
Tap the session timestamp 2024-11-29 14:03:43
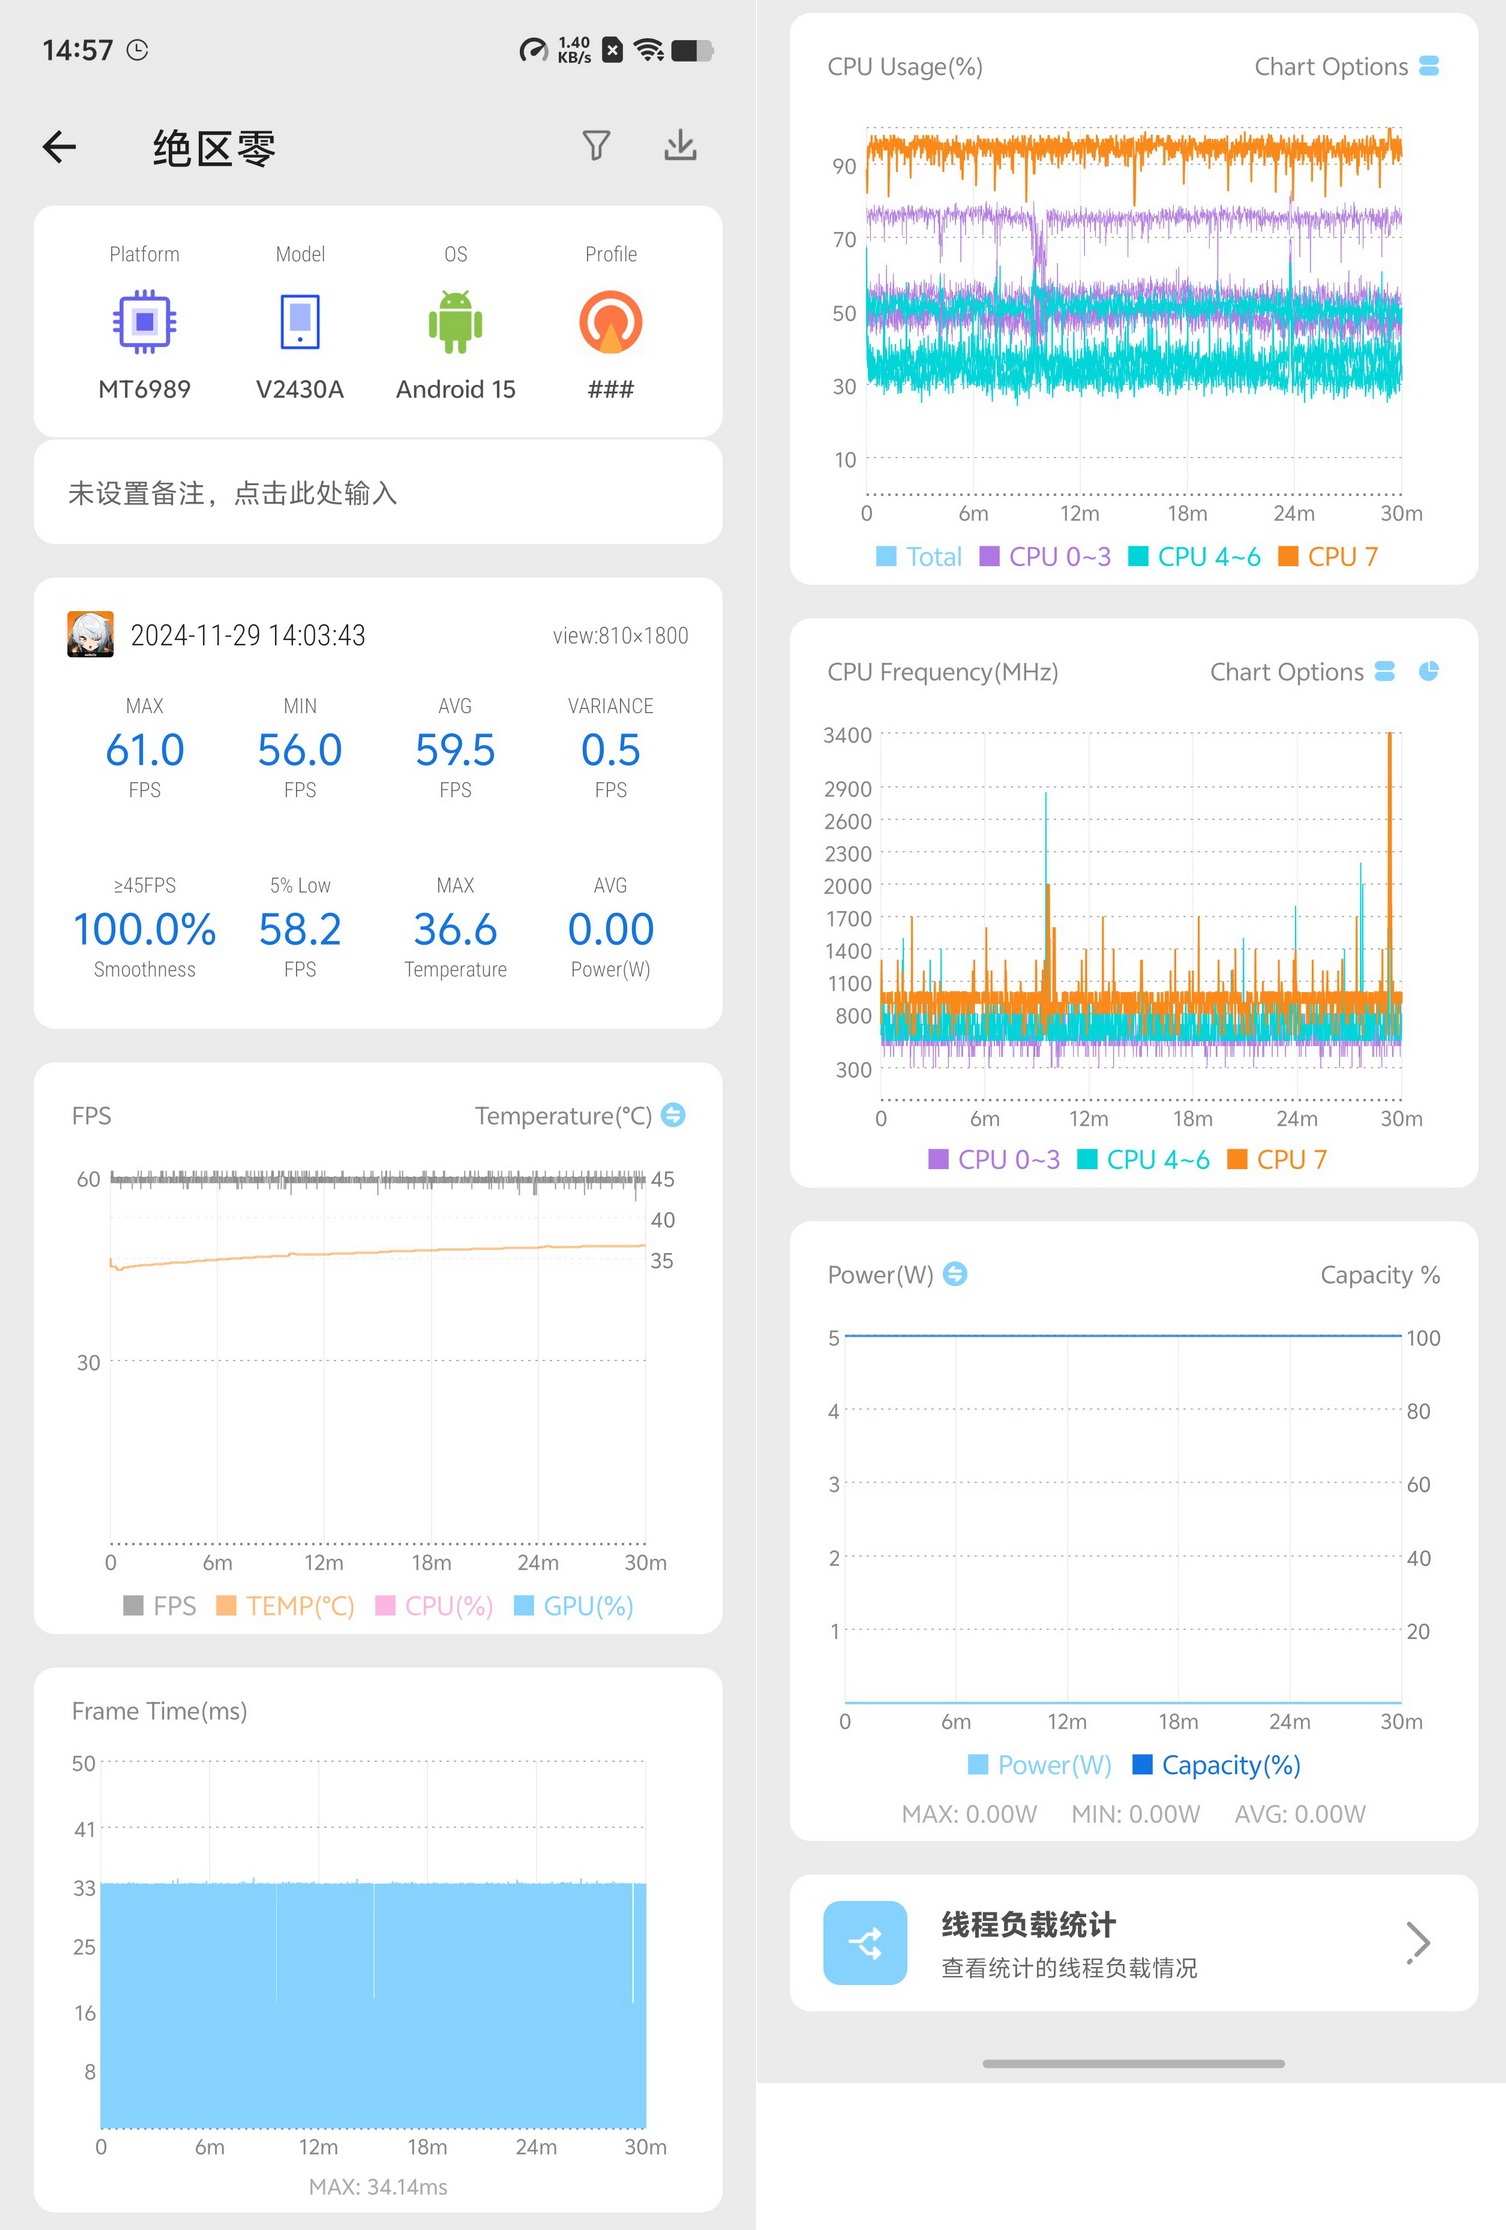click(x=248, y=635)
